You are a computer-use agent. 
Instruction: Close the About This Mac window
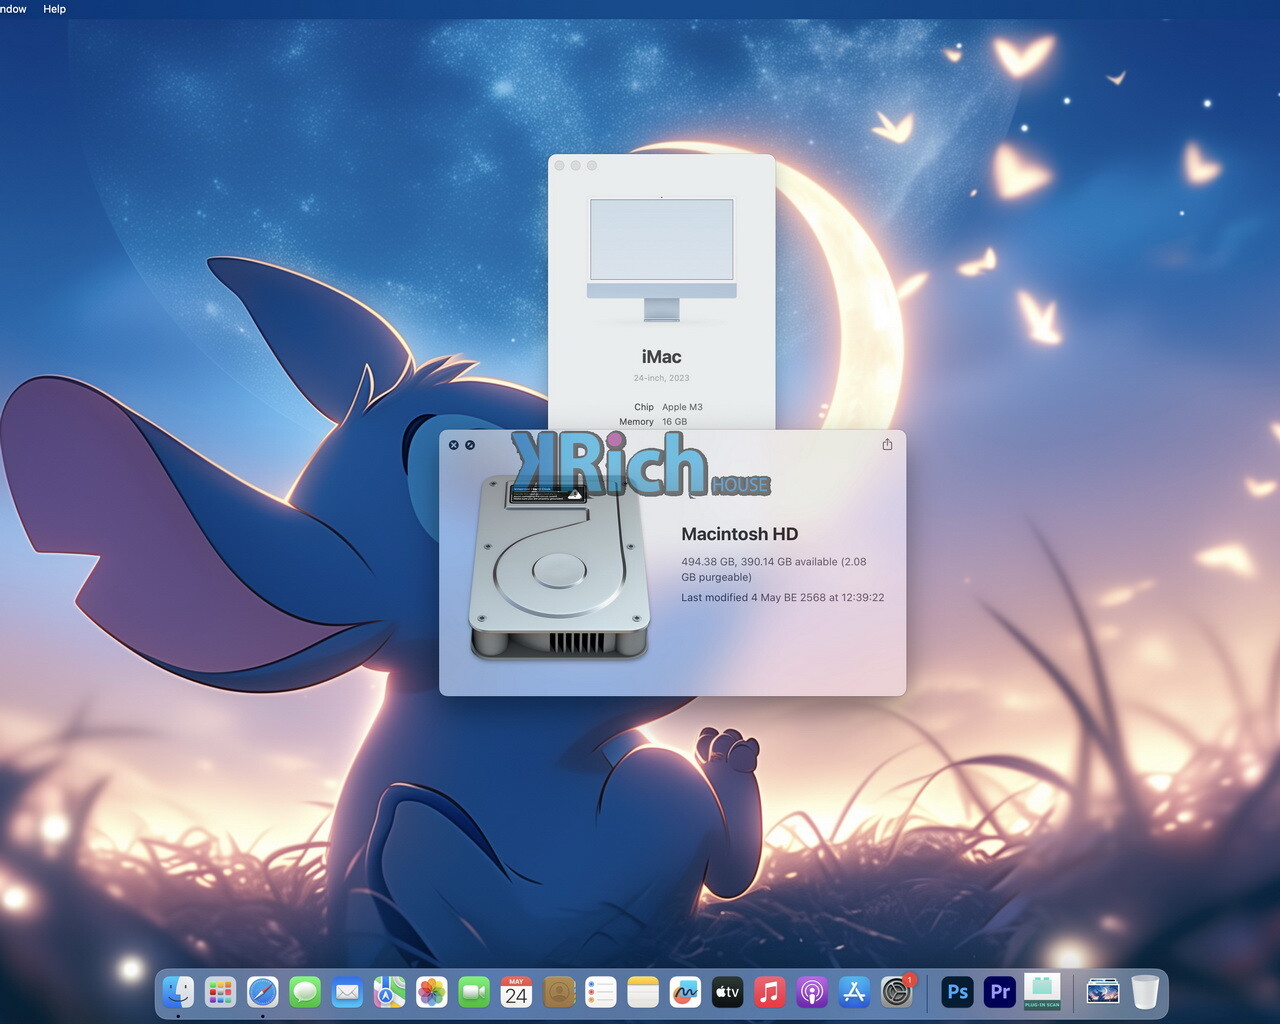(x=560, y=165)
